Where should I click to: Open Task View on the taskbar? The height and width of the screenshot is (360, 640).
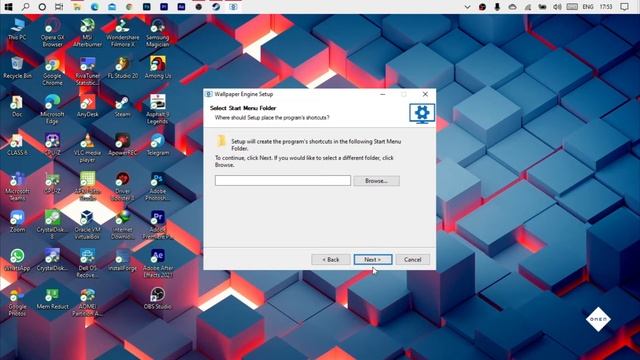tap(59, 7)
